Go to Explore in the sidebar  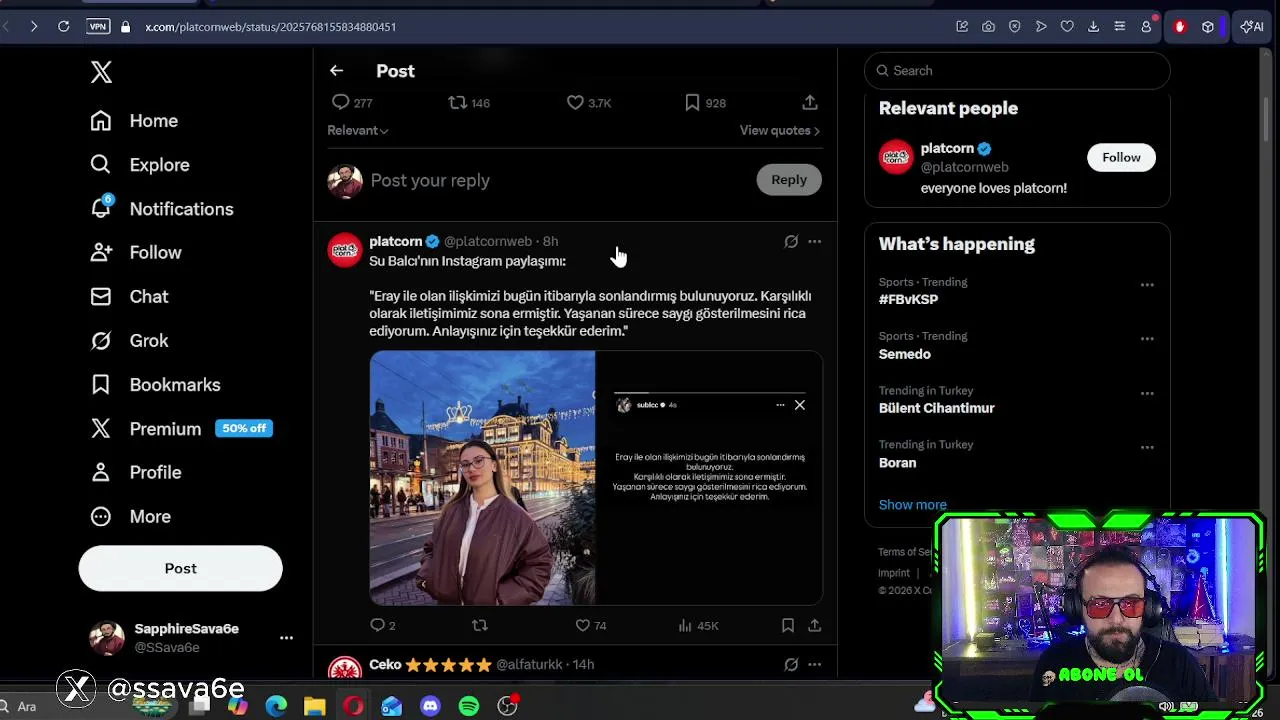(139, 165)
